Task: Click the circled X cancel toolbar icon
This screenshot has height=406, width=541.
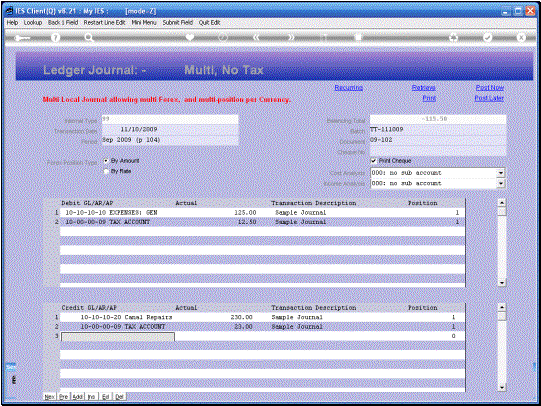Action: click(521, 37)
